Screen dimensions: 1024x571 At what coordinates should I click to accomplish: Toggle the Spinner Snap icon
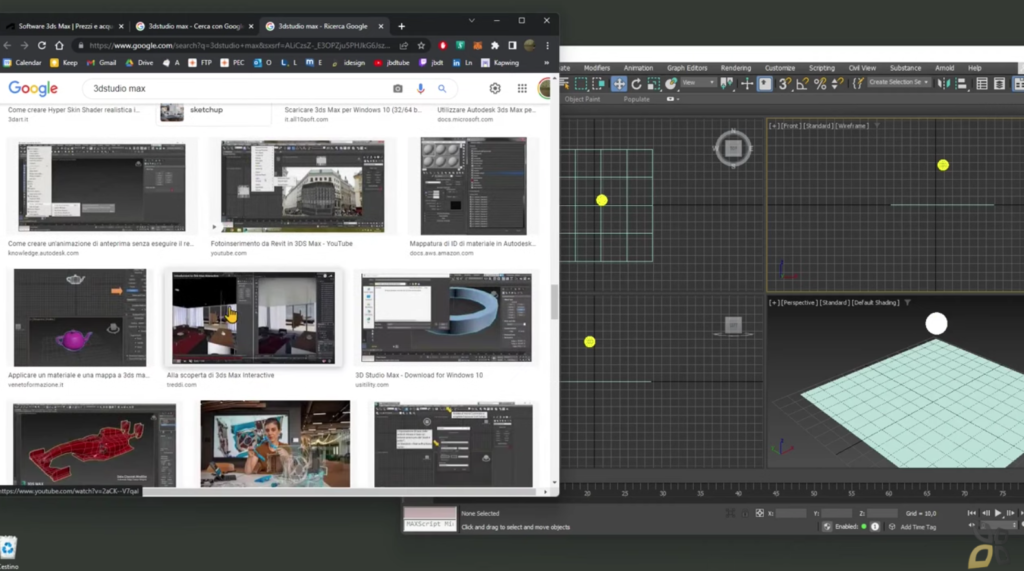pyautogui.click(x=837, y=84)
